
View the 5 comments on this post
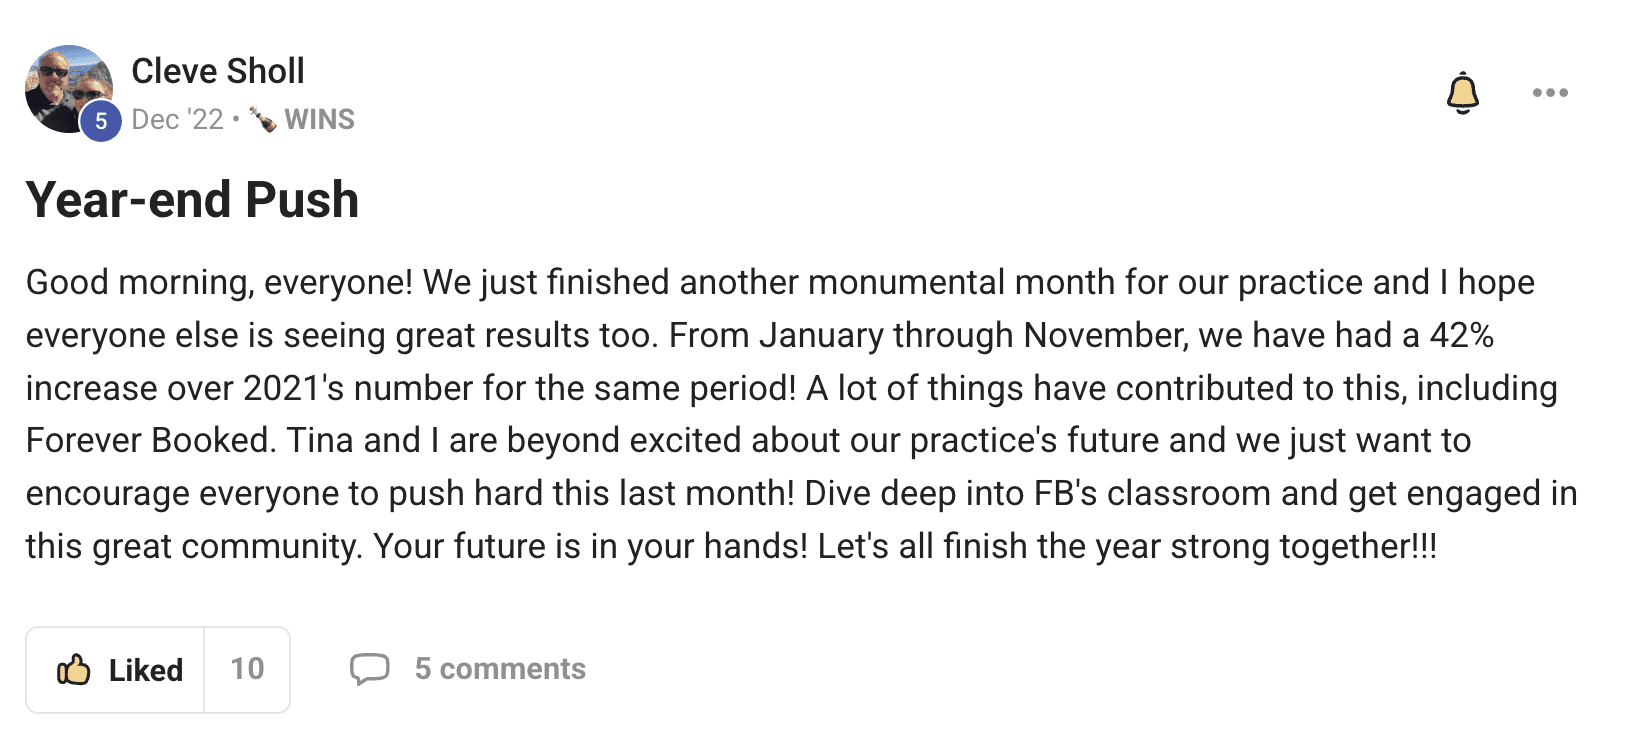(500, 669)
